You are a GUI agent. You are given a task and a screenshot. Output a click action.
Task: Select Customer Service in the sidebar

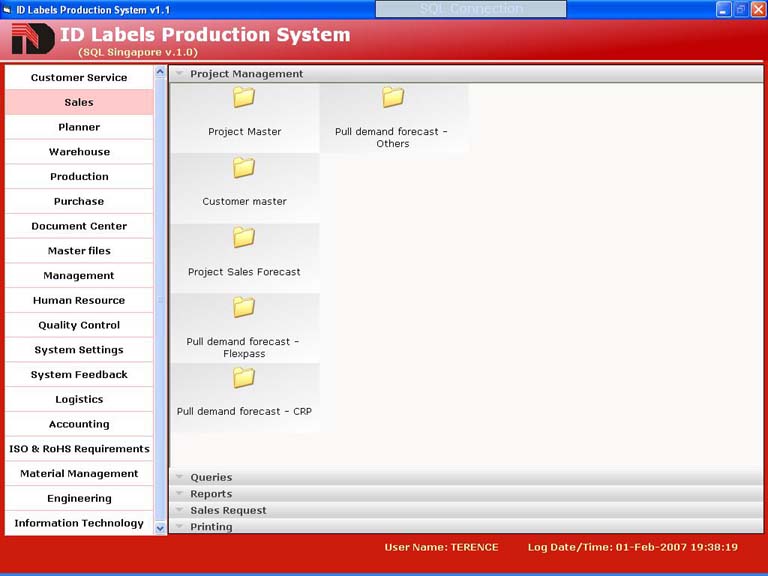[79, 78]
